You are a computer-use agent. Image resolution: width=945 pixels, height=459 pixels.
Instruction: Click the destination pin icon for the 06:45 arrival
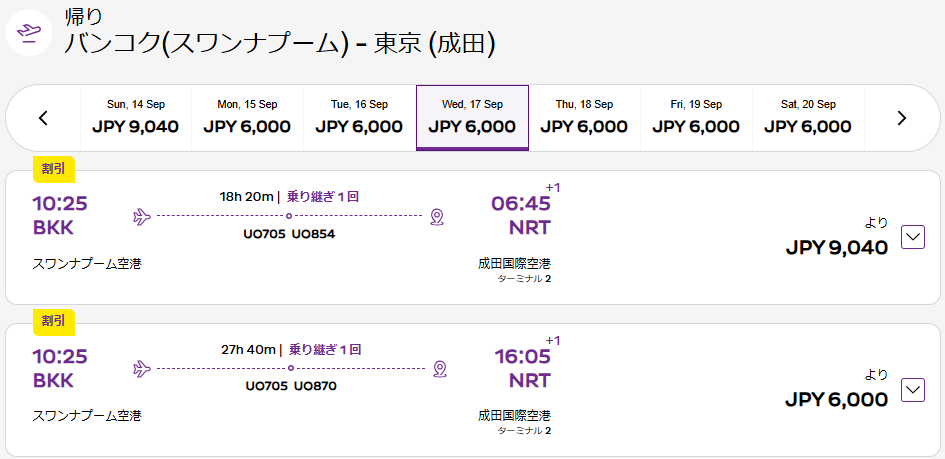(x=438, y=216)
